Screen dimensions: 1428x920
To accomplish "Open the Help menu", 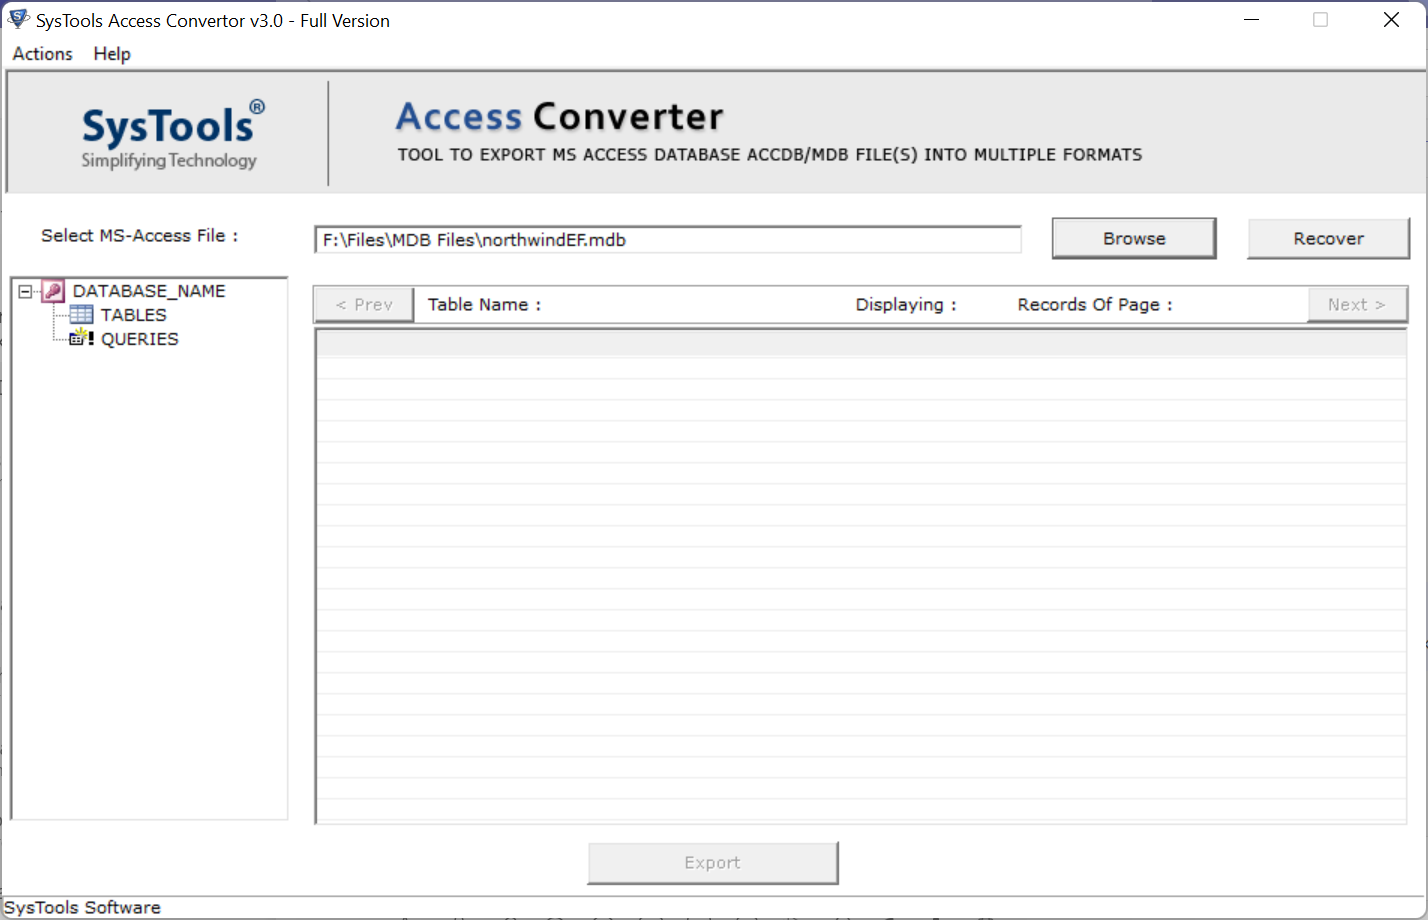I will pyautogui.click(x=112, y=54).
